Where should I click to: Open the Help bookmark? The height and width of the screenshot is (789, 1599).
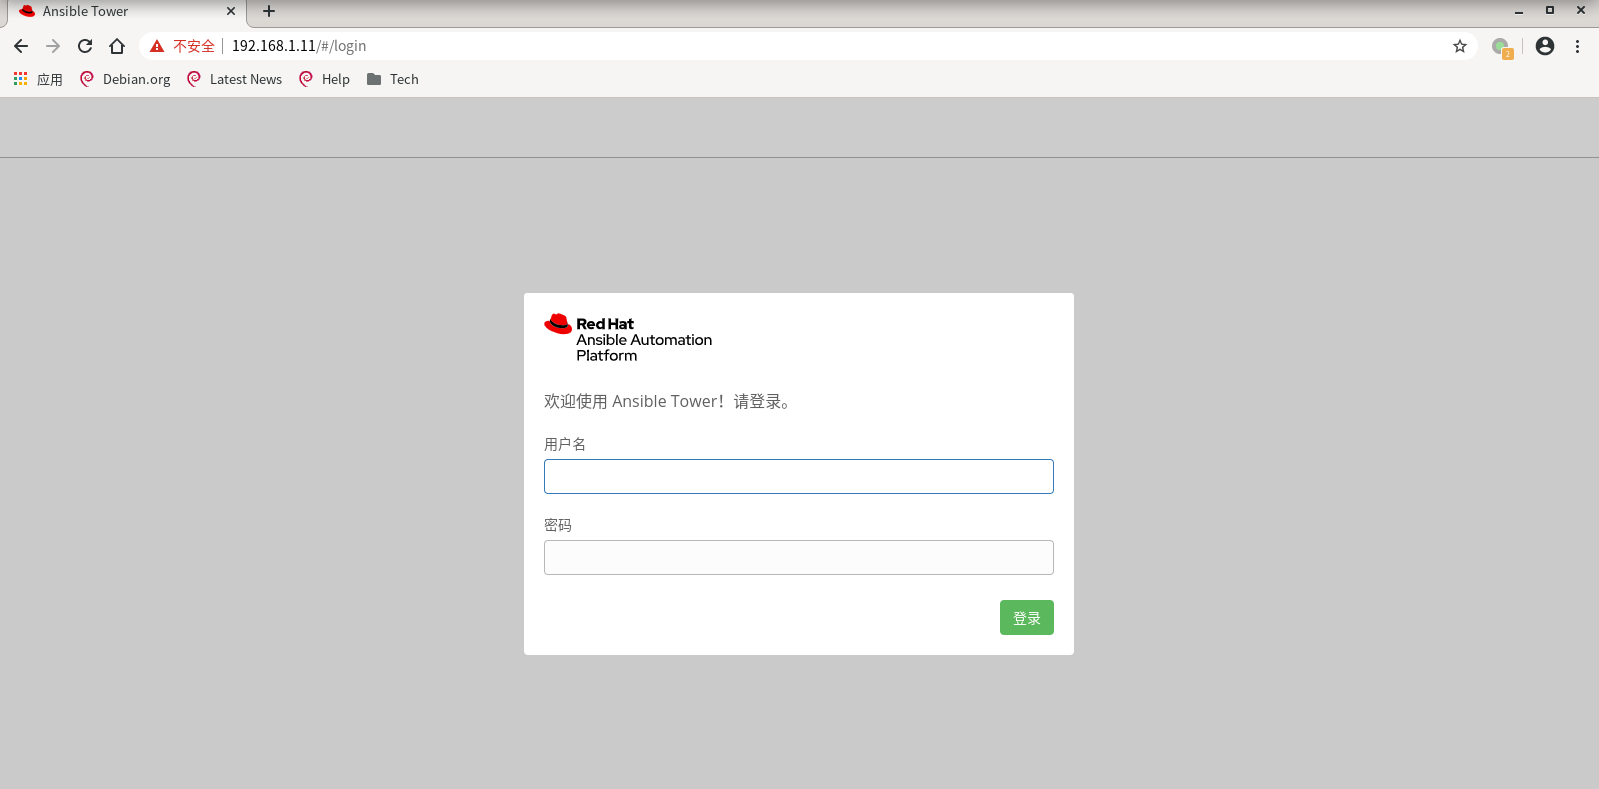324,79
